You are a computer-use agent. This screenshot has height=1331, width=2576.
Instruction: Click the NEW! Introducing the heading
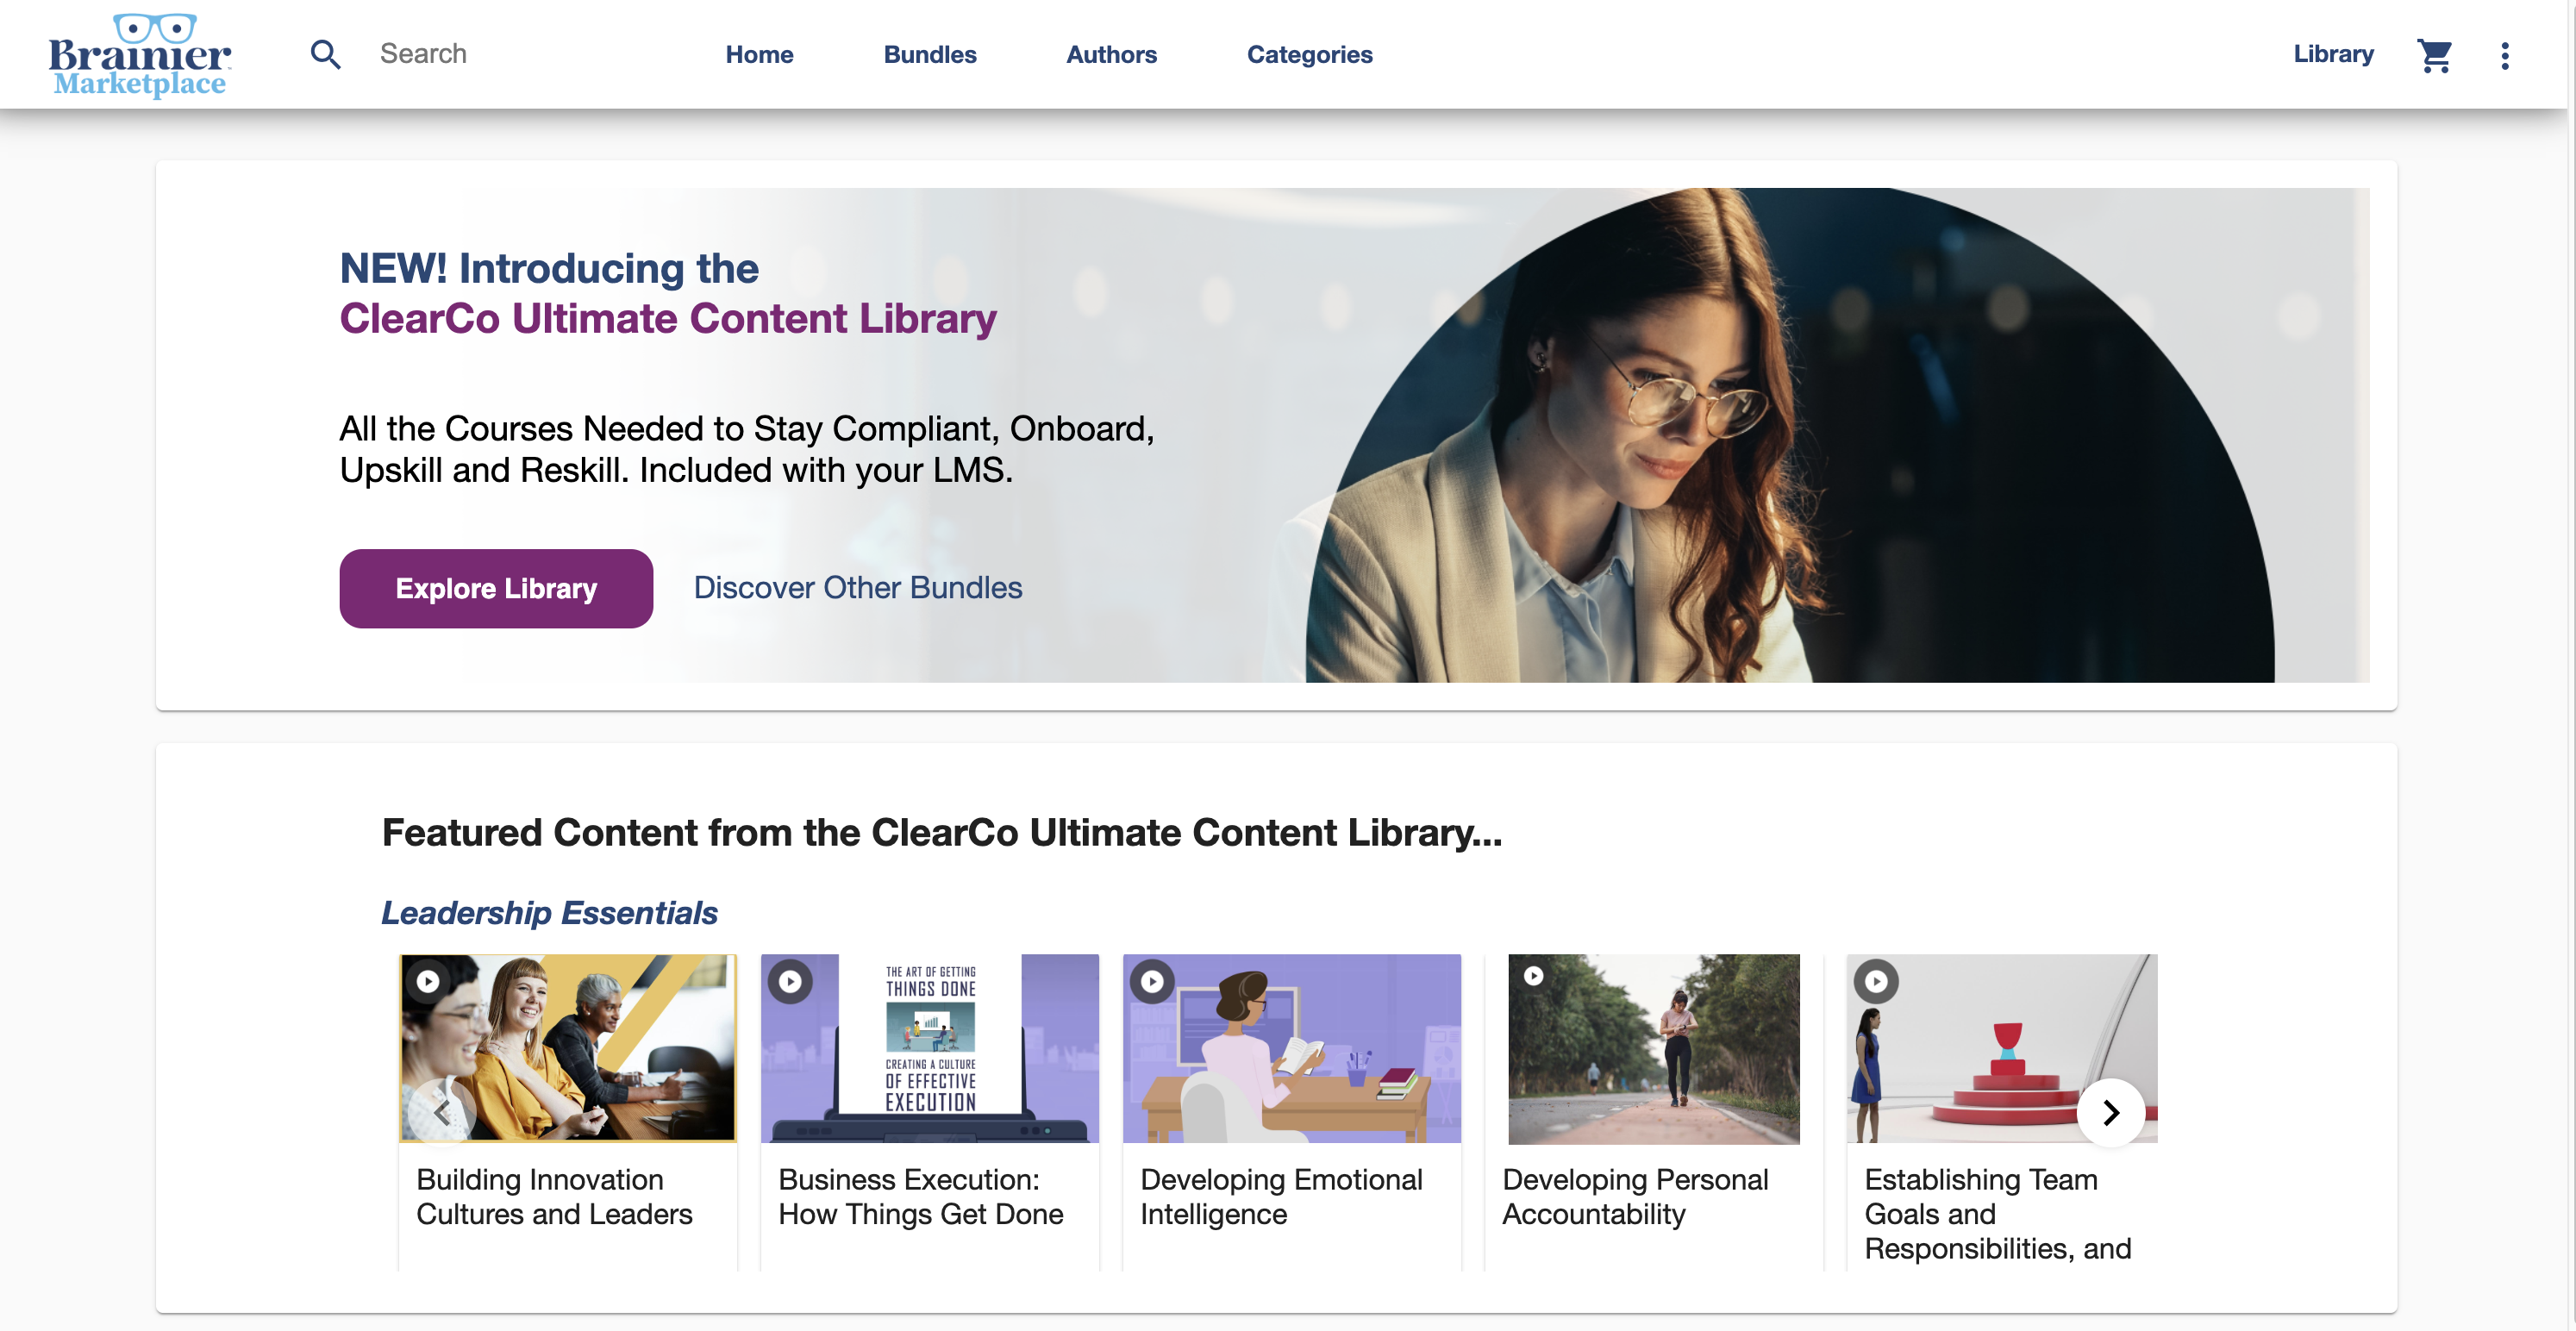[549, 268]
